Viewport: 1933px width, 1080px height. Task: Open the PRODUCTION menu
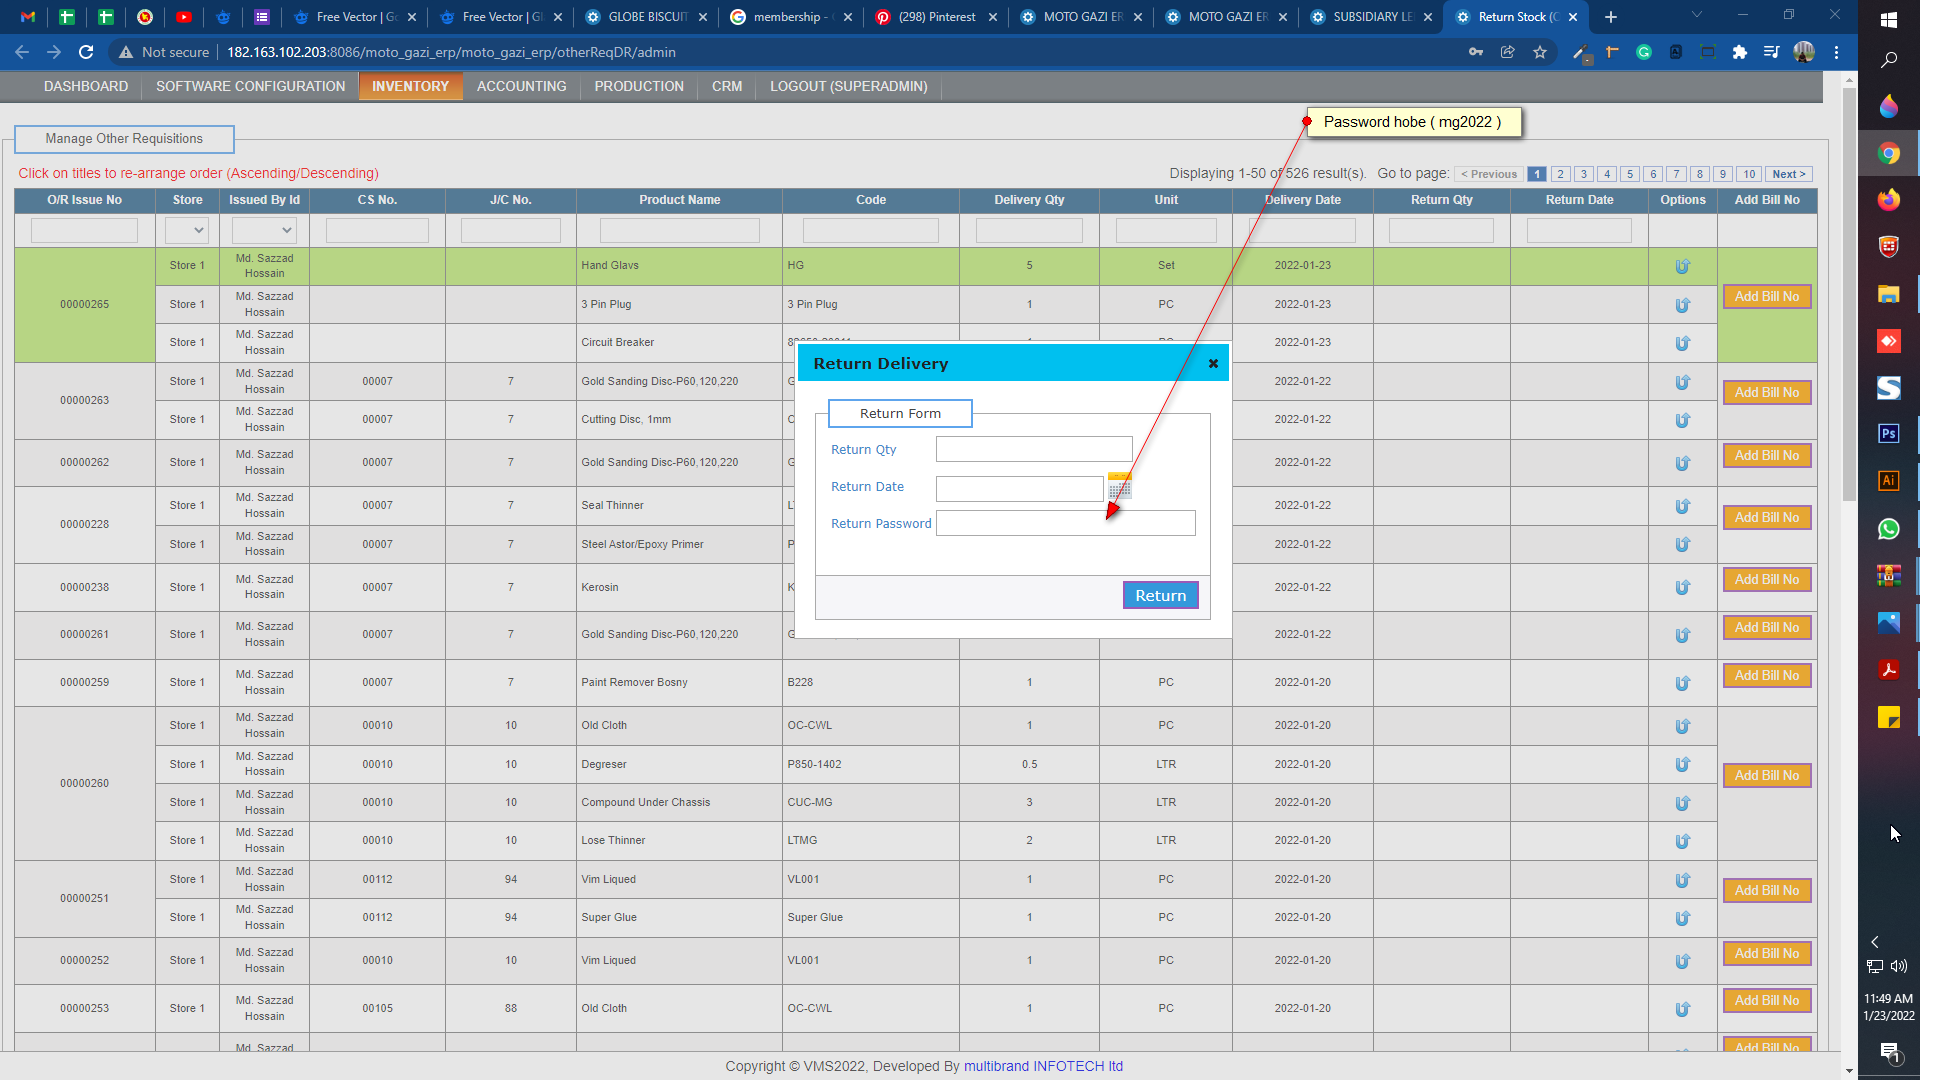(x=639, y=86)
